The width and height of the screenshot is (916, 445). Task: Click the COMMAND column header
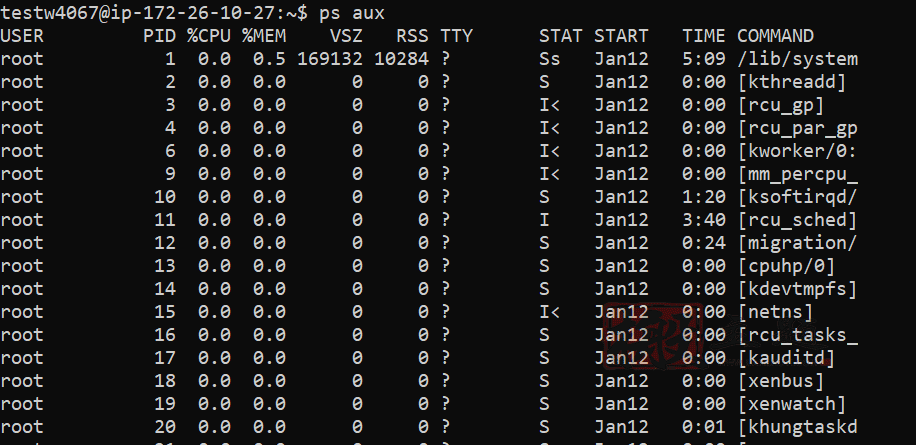[x=775, y=36]
